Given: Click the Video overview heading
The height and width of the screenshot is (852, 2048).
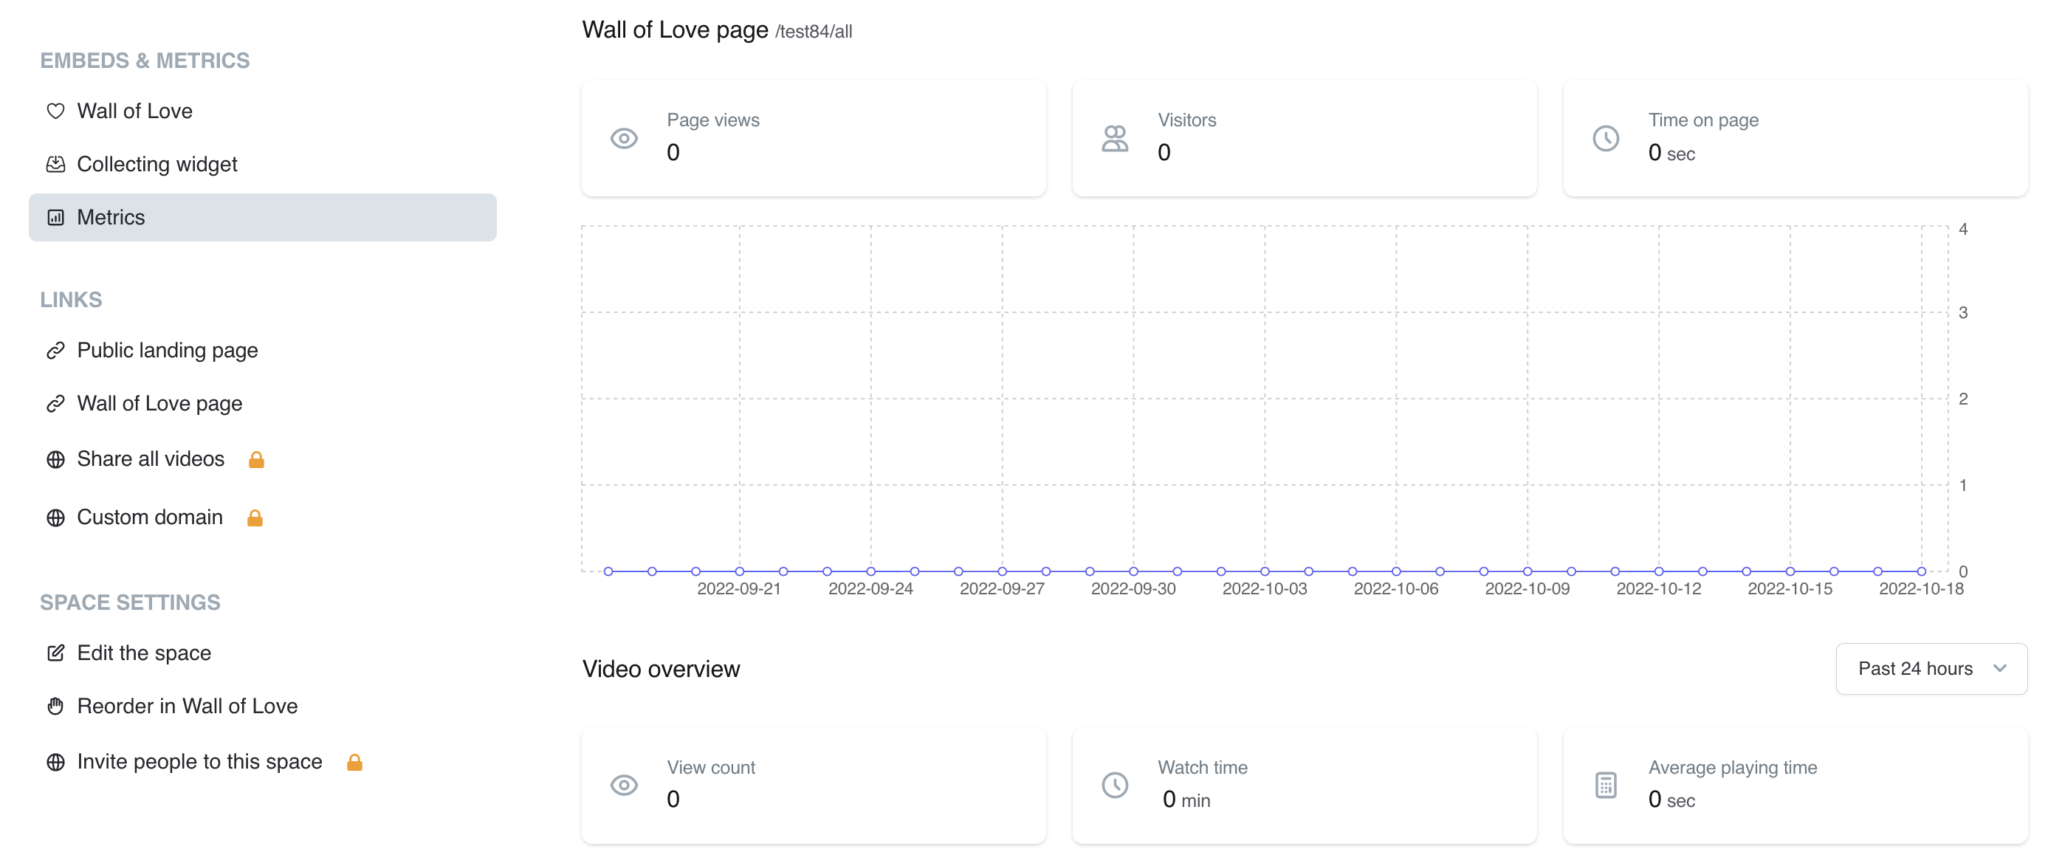Looking at the screenshot, I should click(661, 669).
